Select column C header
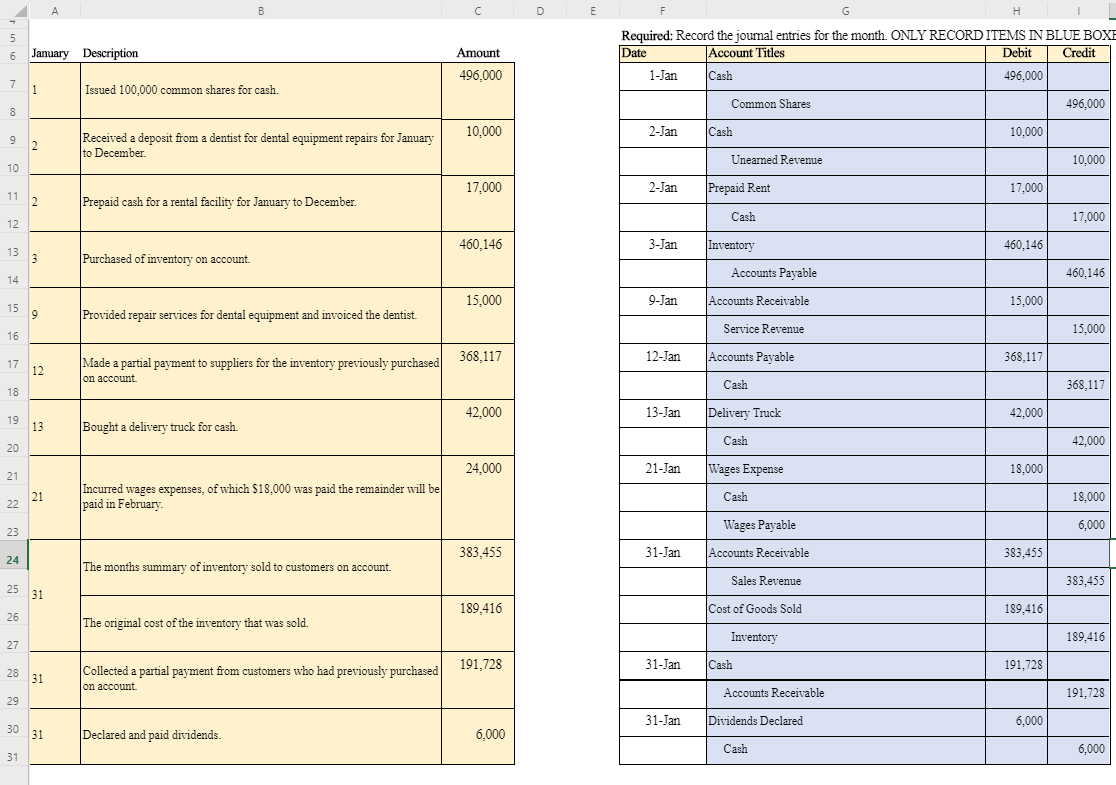Image resolution: width=1116 pixels, height=785 pixels. [478, 10]
